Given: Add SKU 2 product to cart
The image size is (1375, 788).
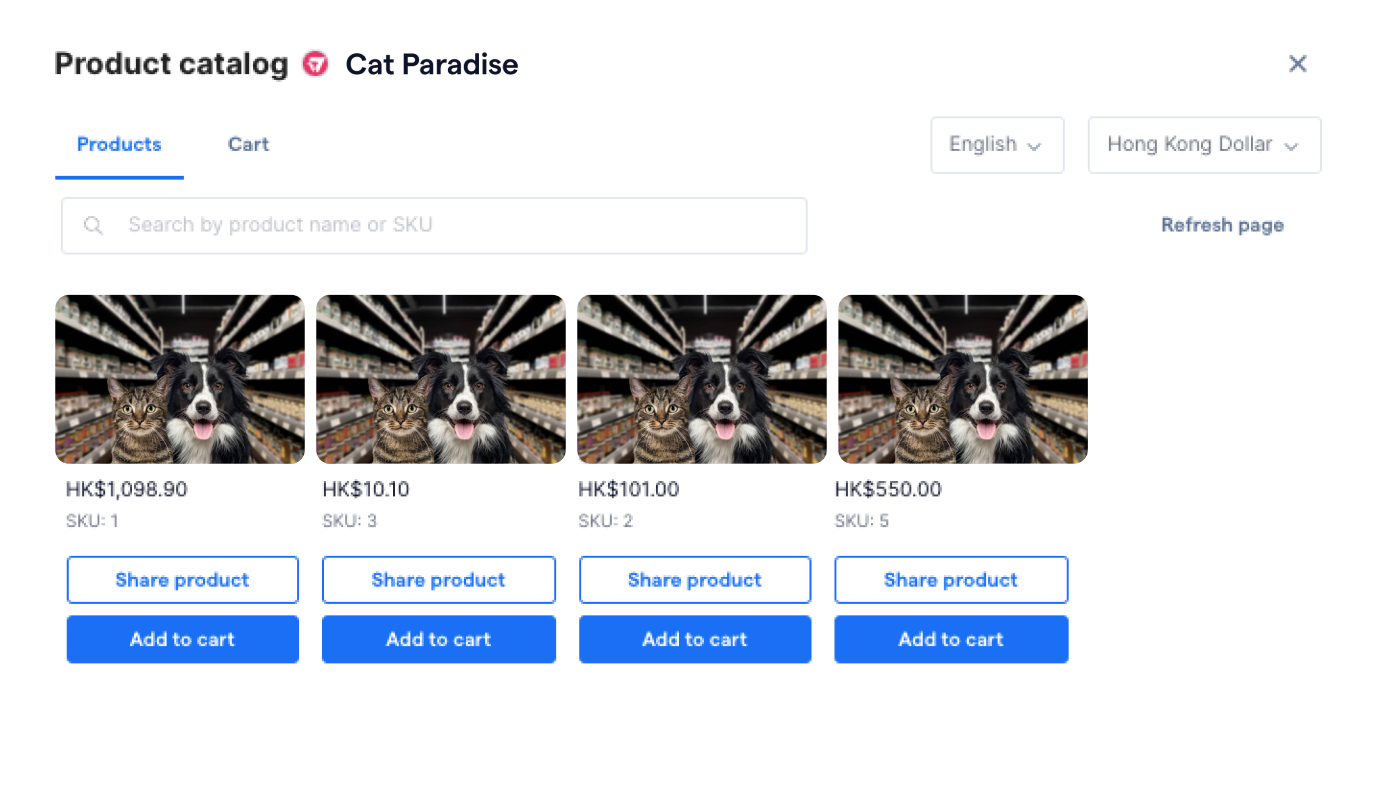Looking at the screenshot, I should click(695, 639).
